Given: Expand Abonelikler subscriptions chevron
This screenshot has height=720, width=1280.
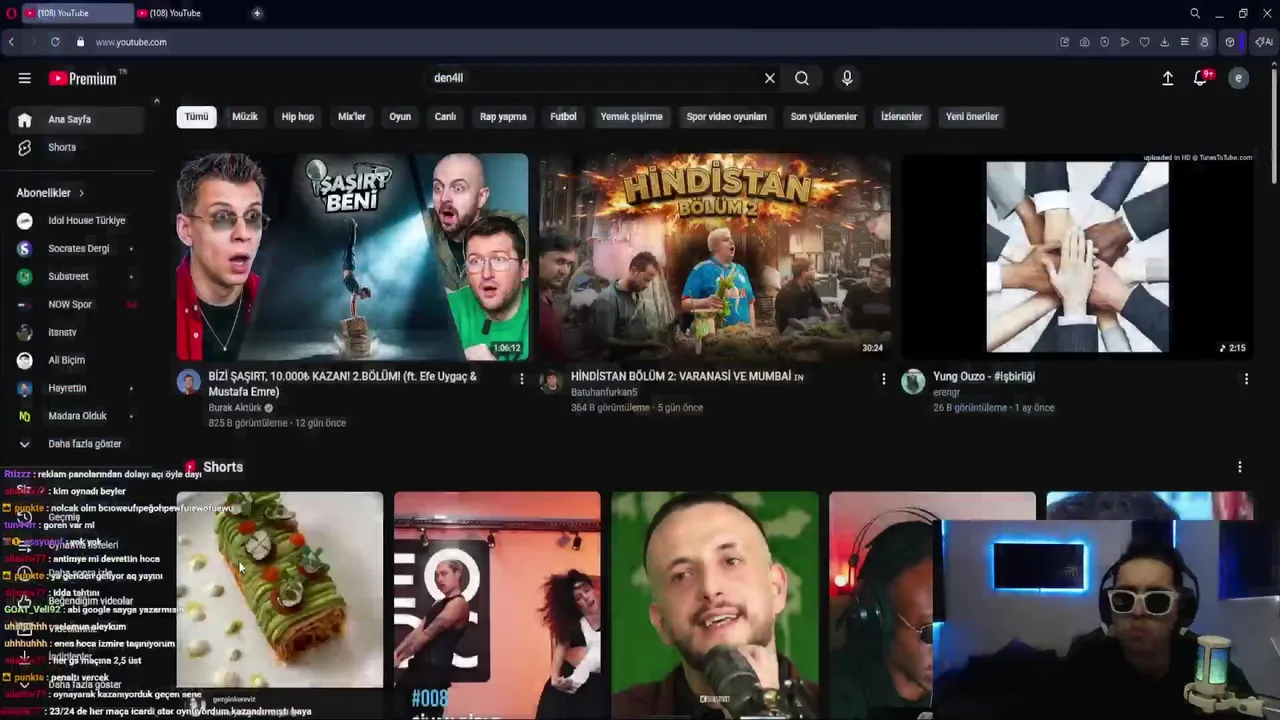Looking at the screenshot, I should [81, 193].
